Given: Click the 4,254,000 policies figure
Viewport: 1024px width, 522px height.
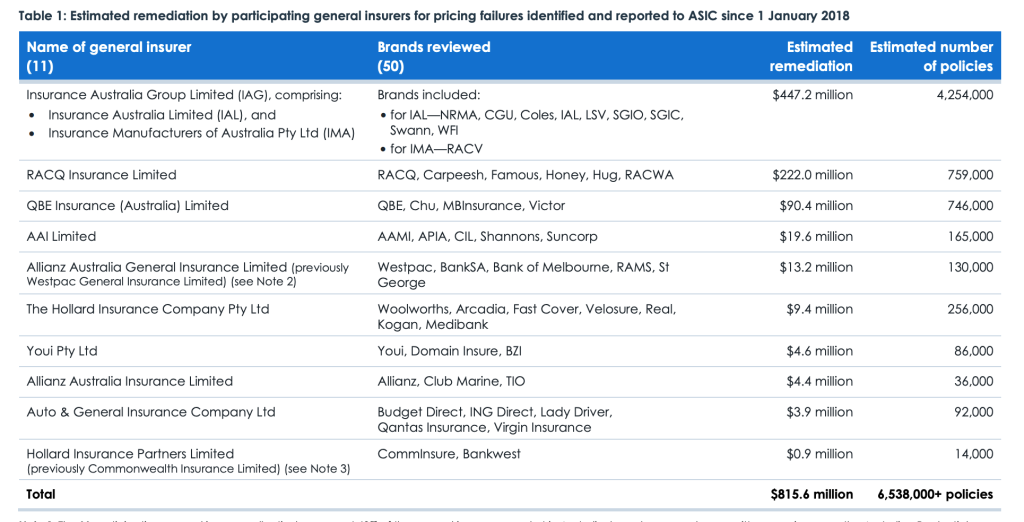Looking at the screenshot, I should pyautogui.click(x=963, y=95).
